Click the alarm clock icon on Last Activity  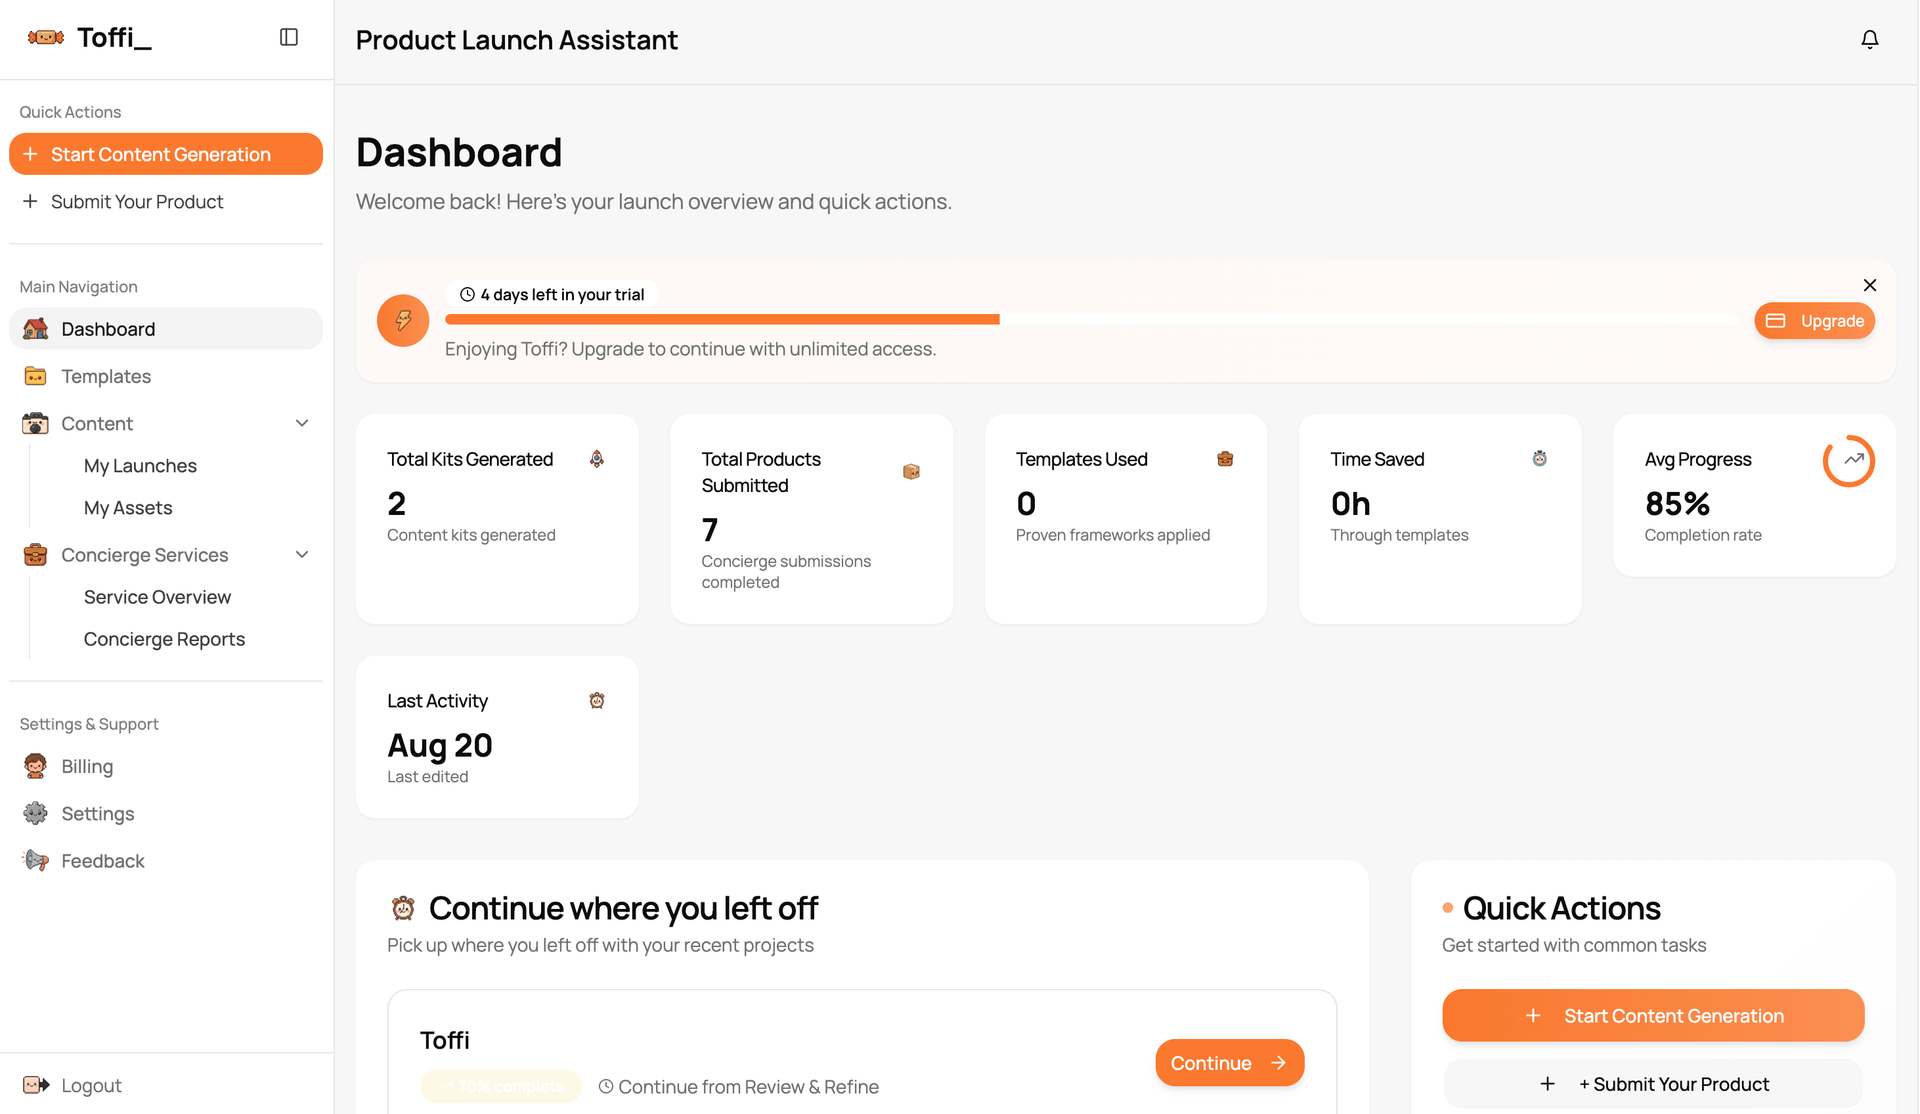(x=597, y=701)
